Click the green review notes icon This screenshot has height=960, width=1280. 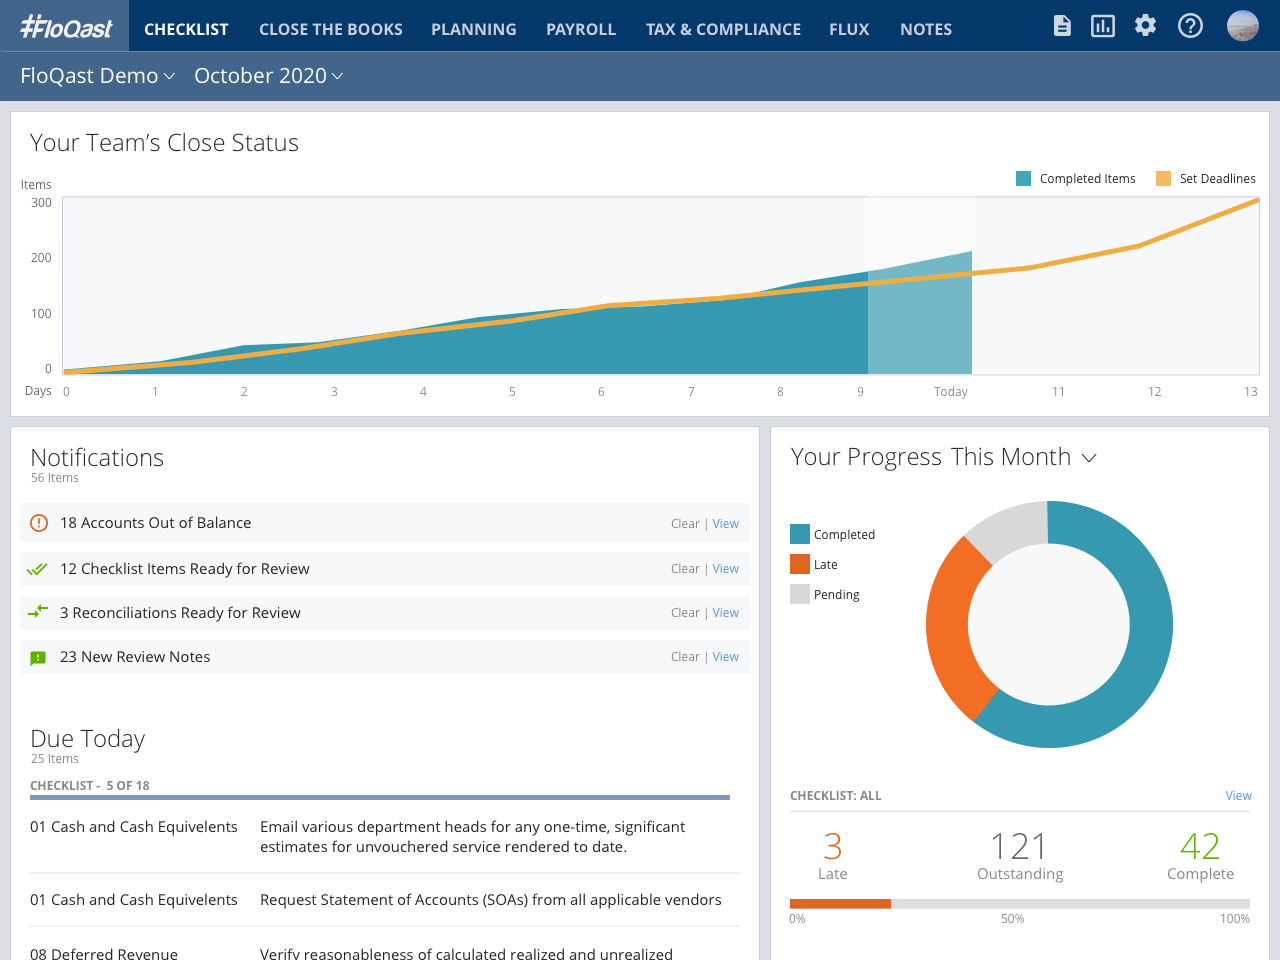[38, 658]
